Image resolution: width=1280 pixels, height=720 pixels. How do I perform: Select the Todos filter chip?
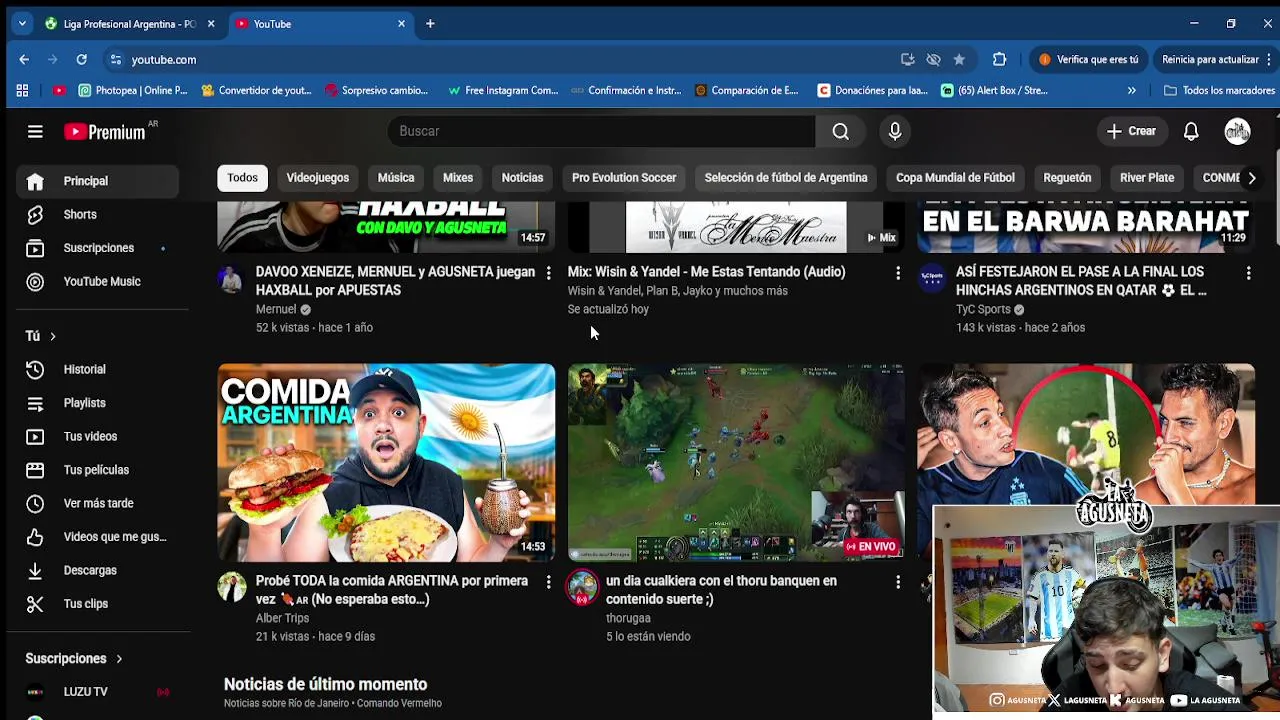point(242,178)
